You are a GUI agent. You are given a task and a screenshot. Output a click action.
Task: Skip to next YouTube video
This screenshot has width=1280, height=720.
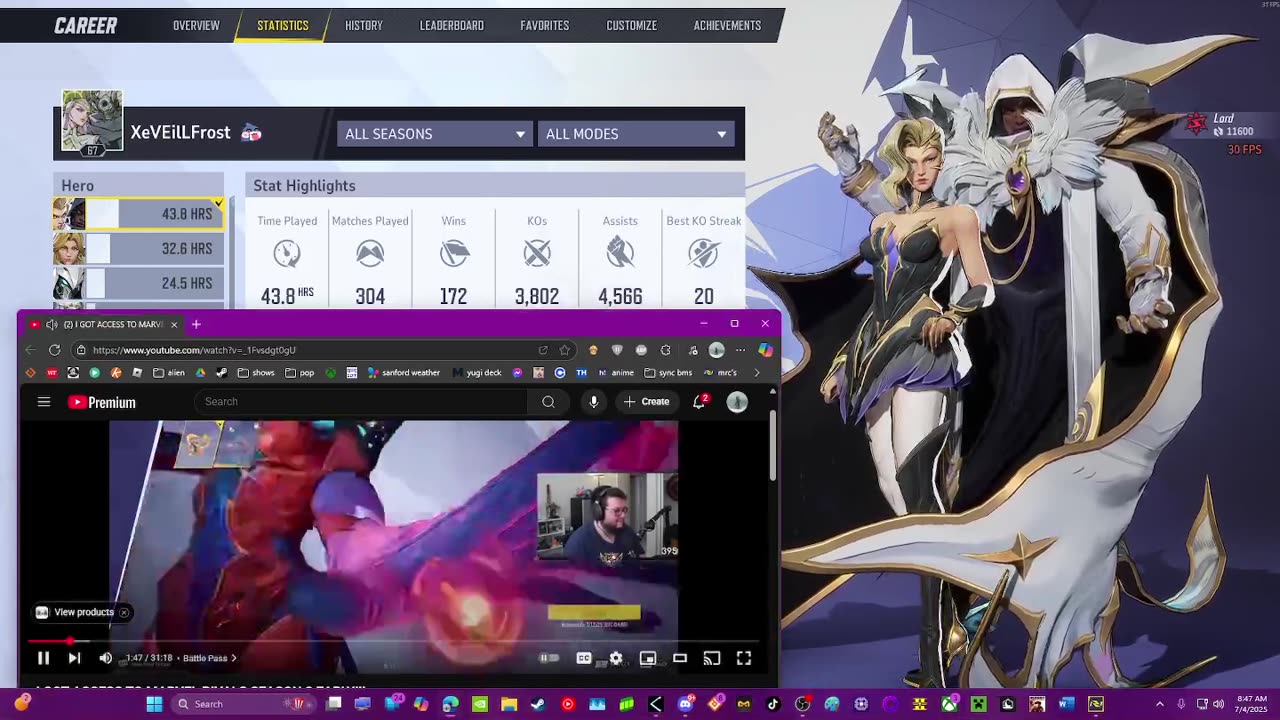[x=74, y=658]
